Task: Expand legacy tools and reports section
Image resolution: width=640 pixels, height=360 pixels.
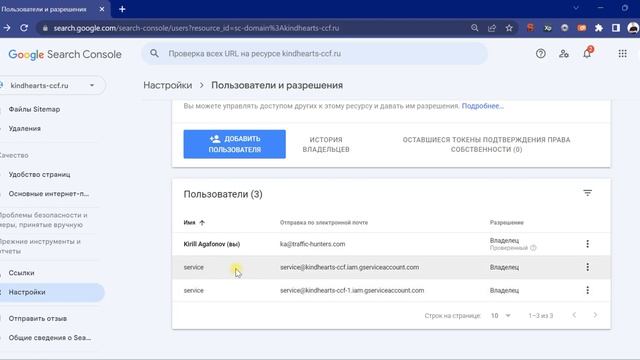Action: click(40, 246)
